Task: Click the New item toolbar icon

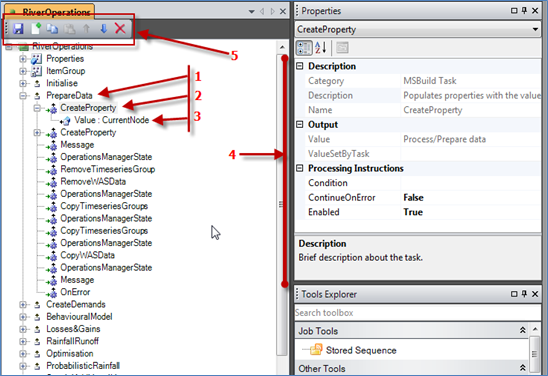Action: tap(36, 28)
